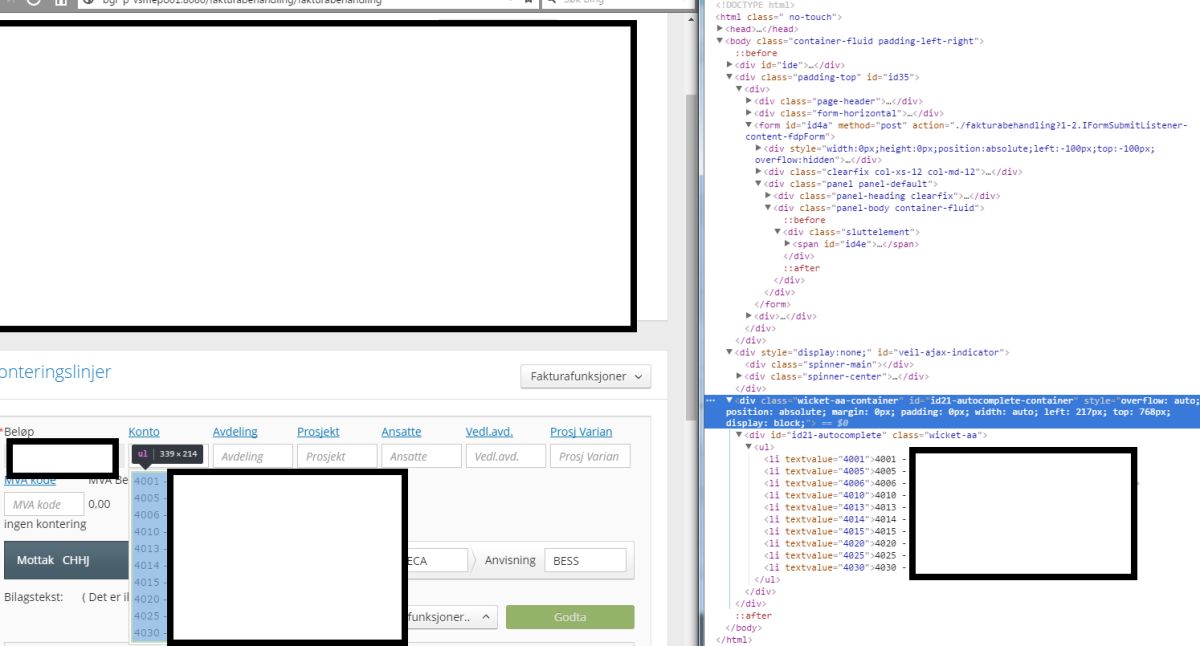Open the Konto column link
The height and width of the screenshot is (646, 1200).
point(144,432)
